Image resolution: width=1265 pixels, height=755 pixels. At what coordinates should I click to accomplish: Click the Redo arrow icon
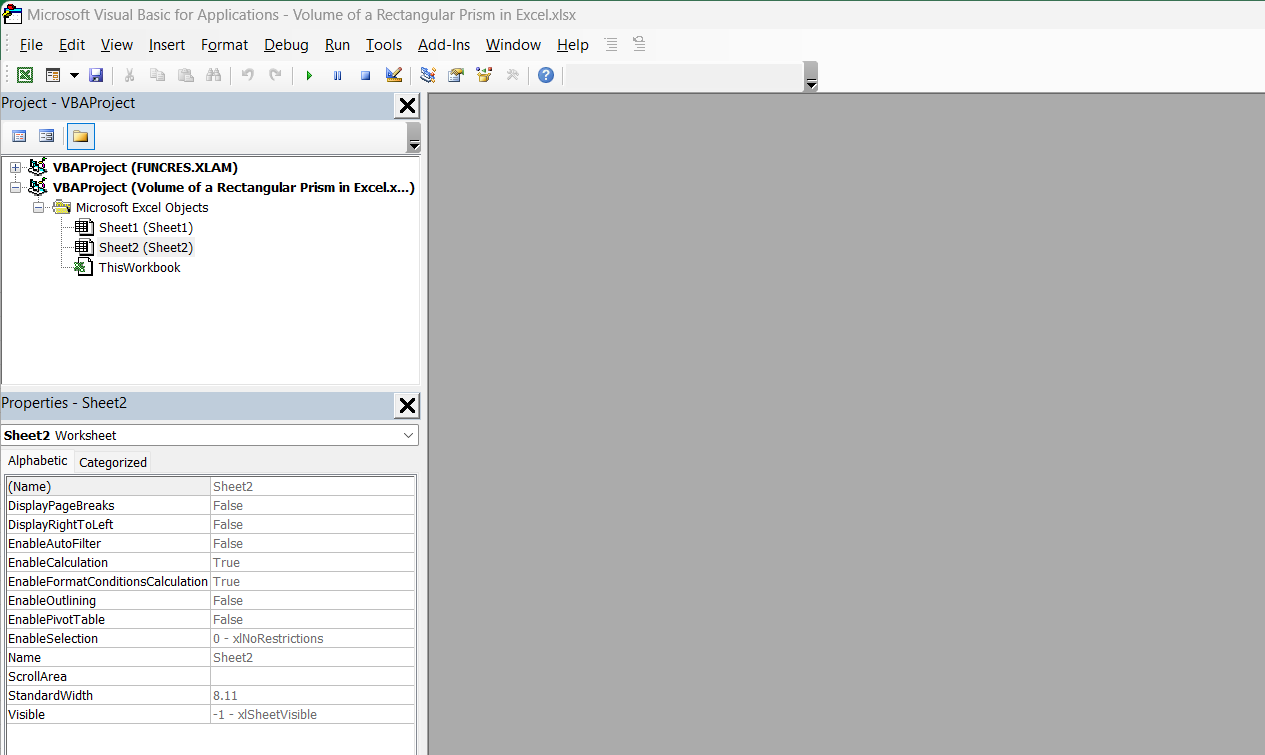pos(275,75)
